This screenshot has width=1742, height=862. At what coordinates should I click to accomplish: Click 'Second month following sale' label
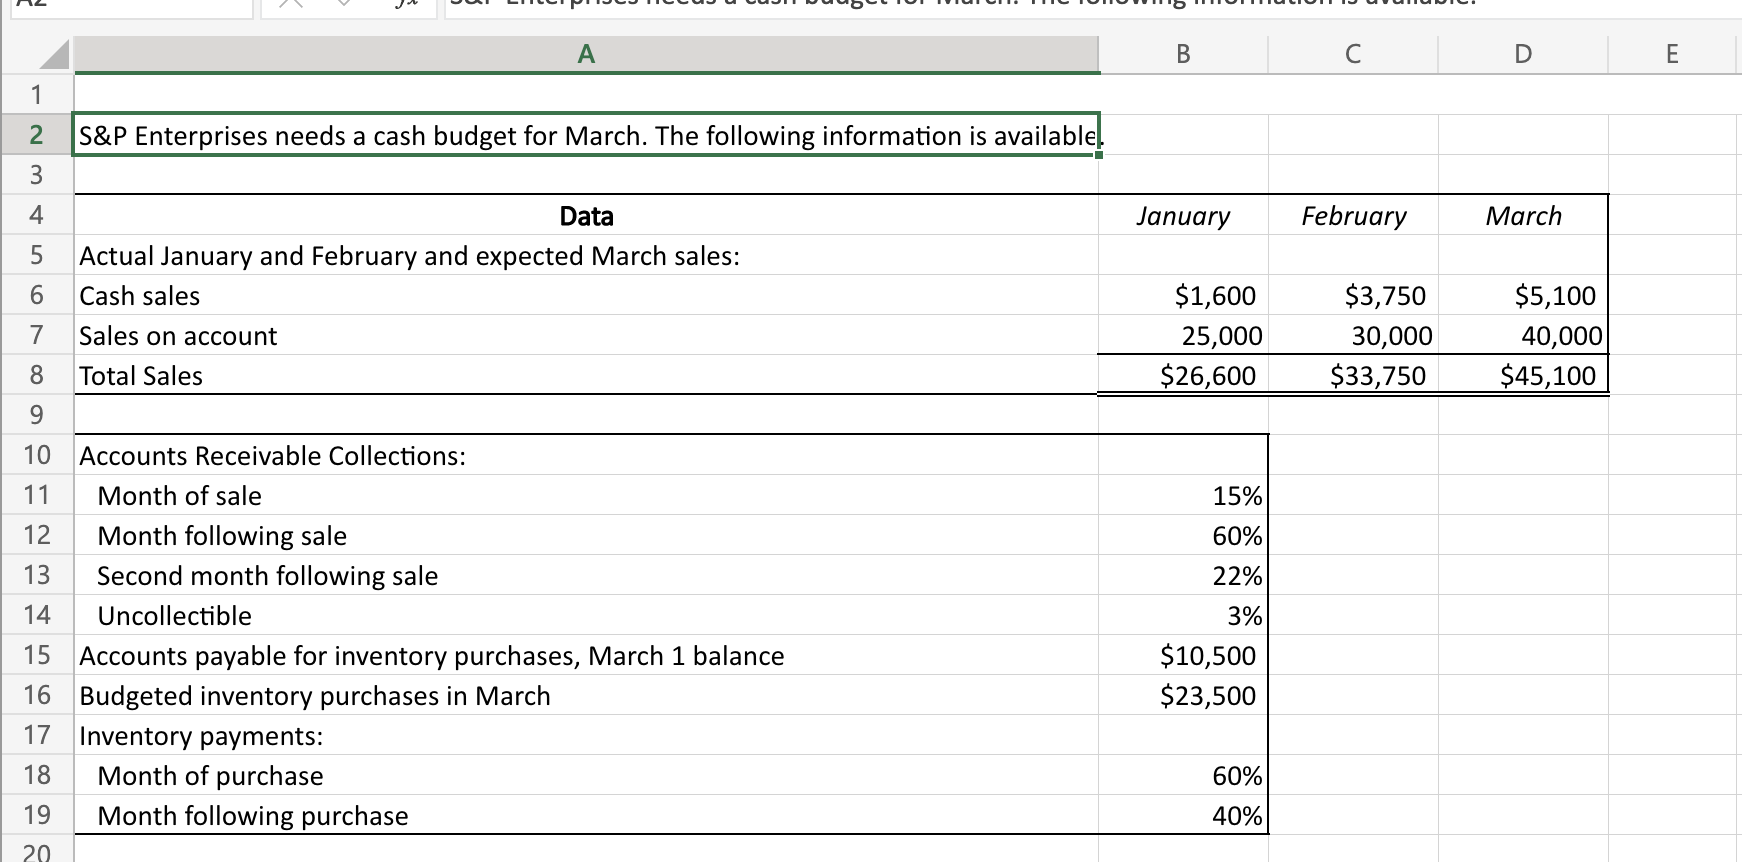(267, 576)
